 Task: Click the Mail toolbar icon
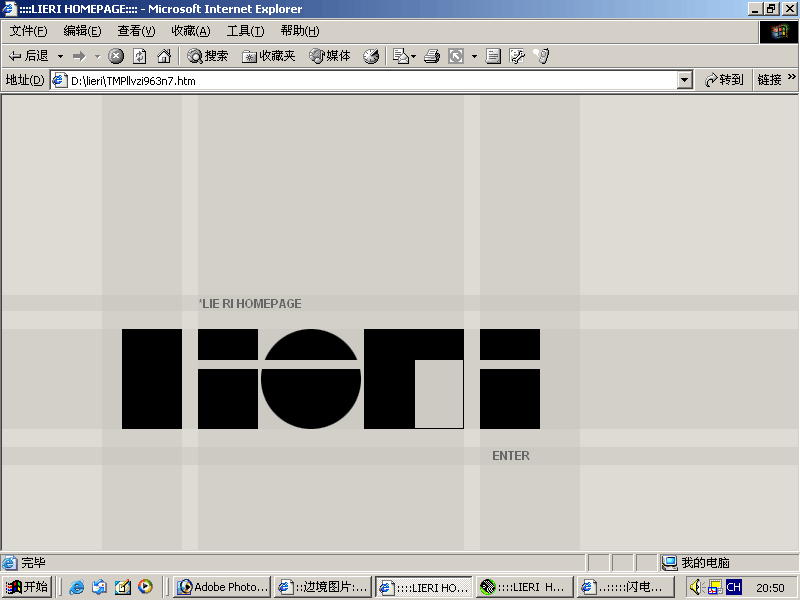[400, 56]
